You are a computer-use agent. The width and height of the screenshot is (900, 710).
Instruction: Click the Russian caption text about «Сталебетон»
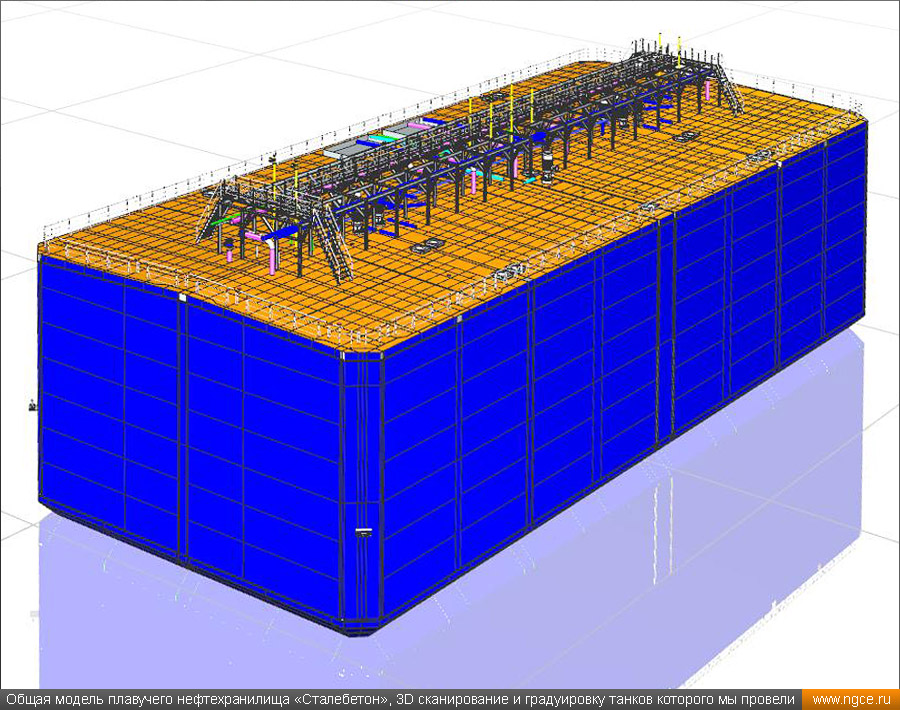coord(400,700)
